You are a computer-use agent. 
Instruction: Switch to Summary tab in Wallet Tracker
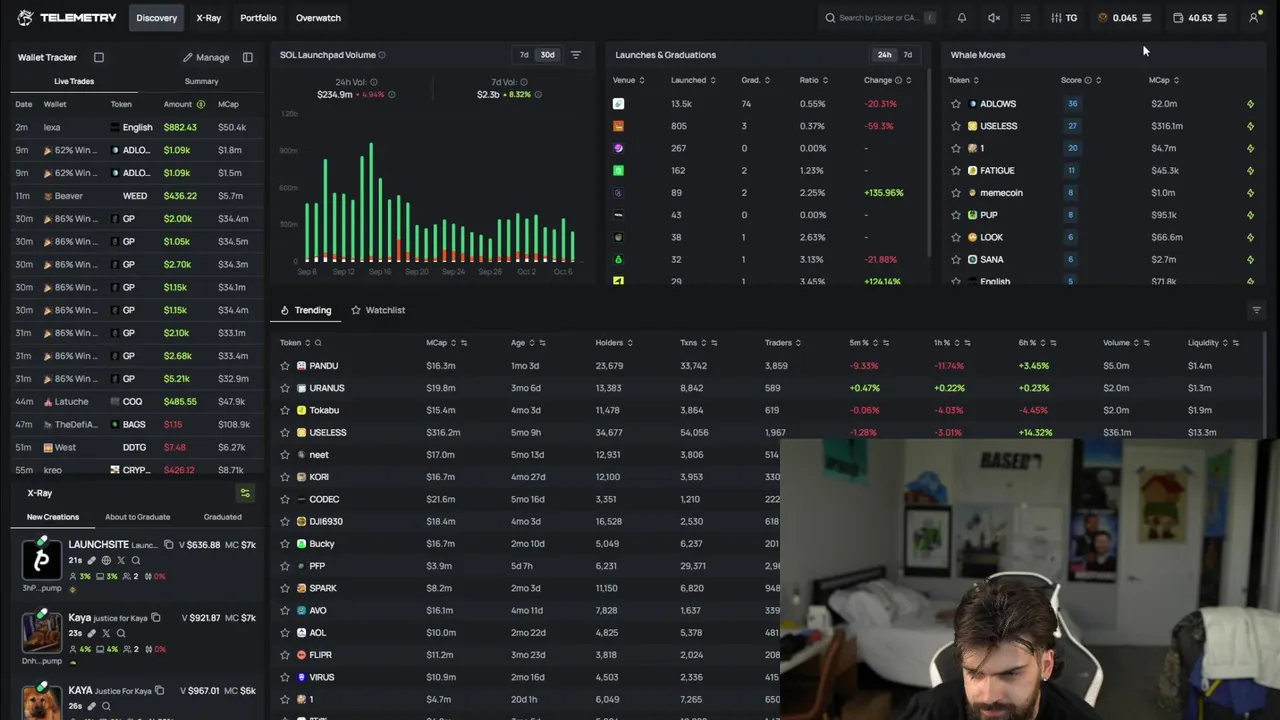click(x=201, y=81)
